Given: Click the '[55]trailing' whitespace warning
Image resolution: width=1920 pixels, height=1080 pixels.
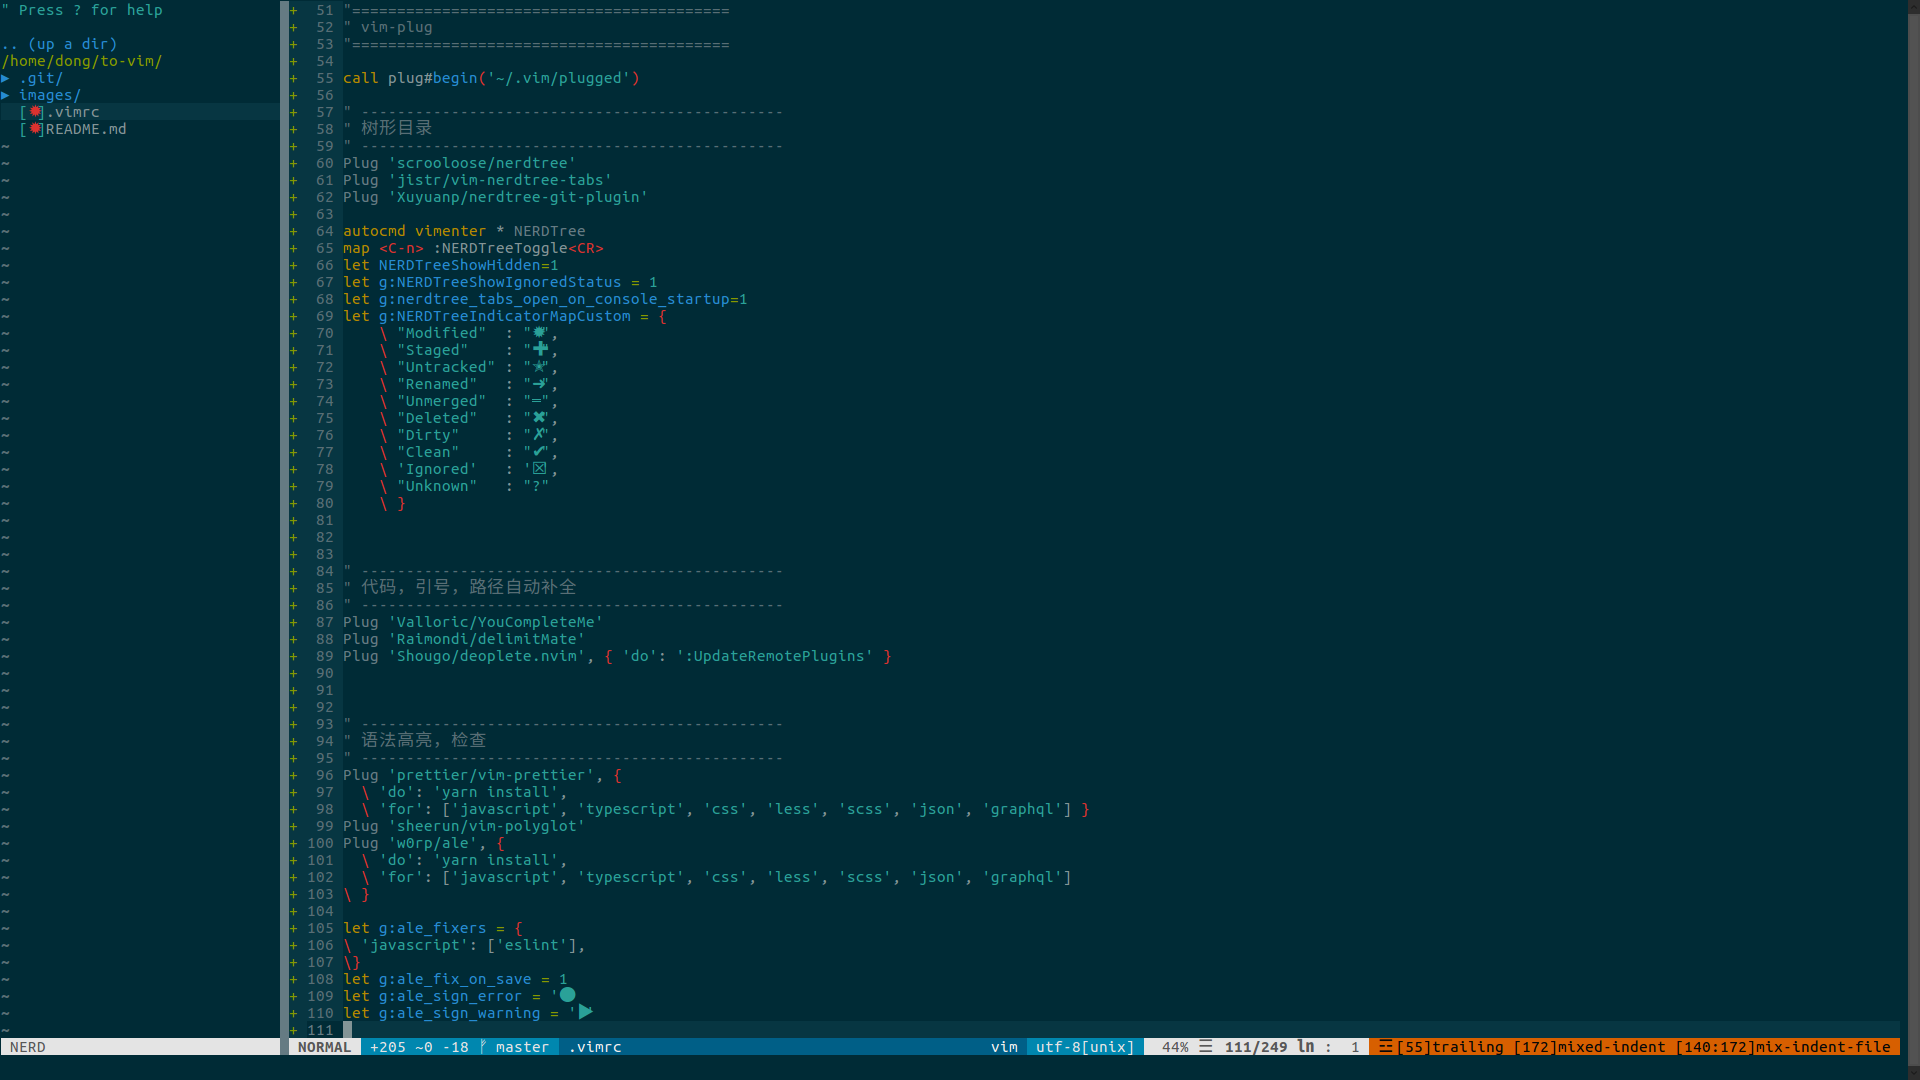Looking at the screenshot, I should (1450, 1047).
